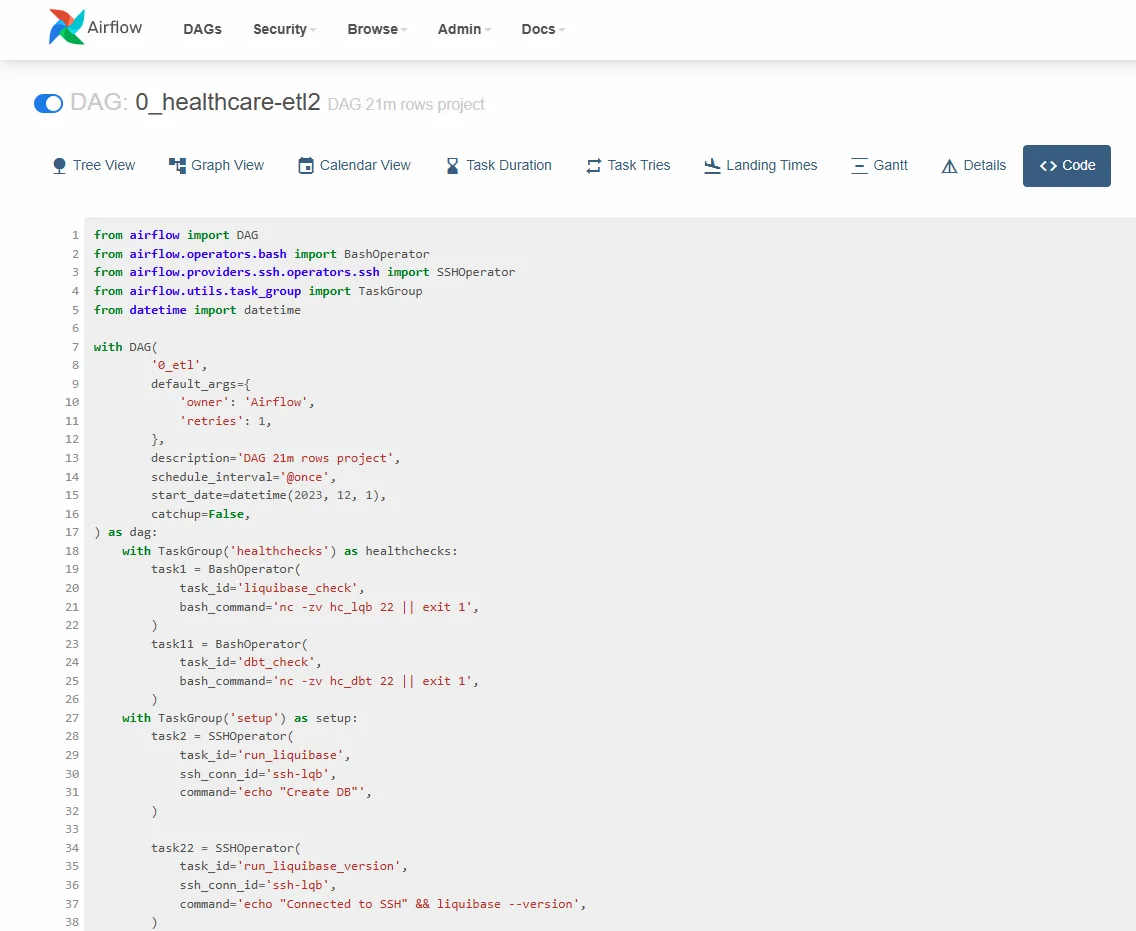Click the Airflow brand name link

114,28
